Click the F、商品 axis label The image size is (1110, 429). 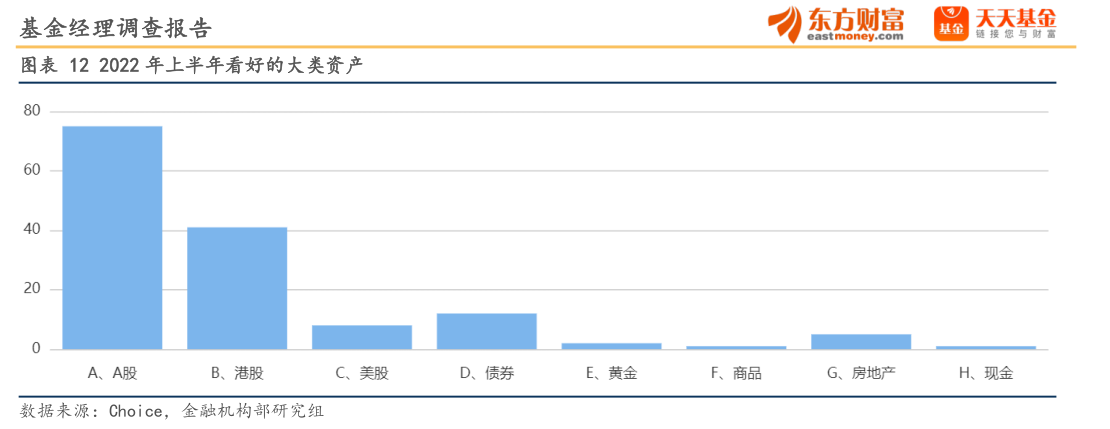point(736,373)
